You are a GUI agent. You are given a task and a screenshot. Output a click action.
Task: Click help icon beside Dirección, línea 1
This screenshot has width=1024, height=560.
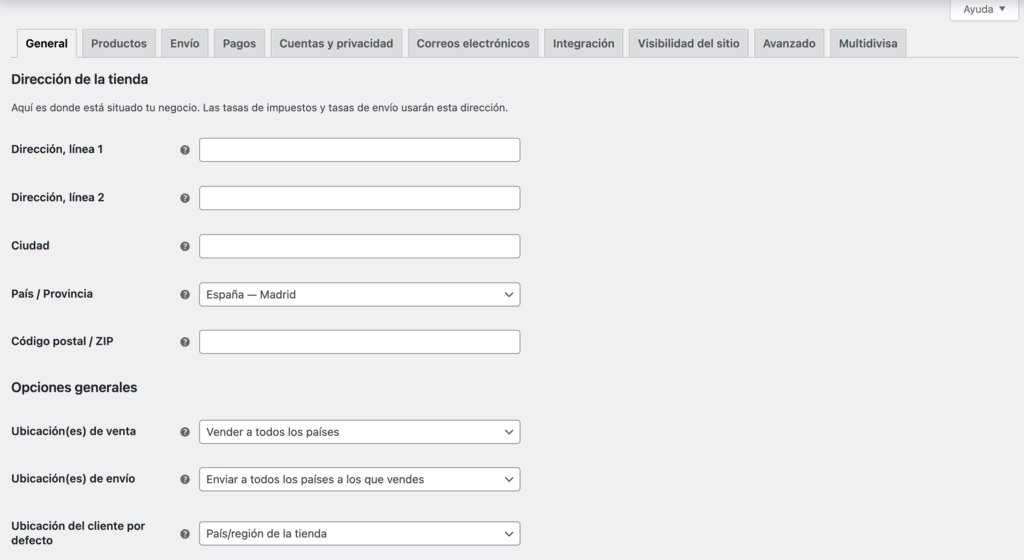(185, 150)
